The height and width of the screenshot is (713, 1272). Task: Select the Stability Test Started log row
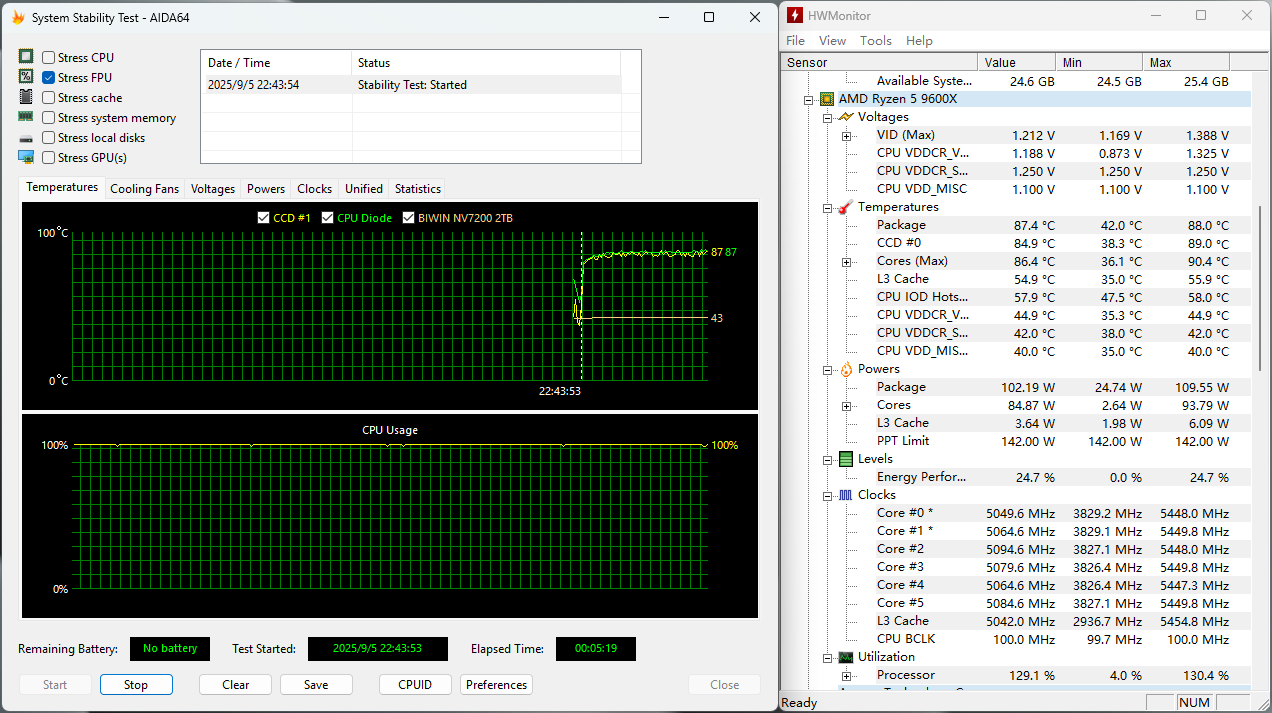(410, 85)
